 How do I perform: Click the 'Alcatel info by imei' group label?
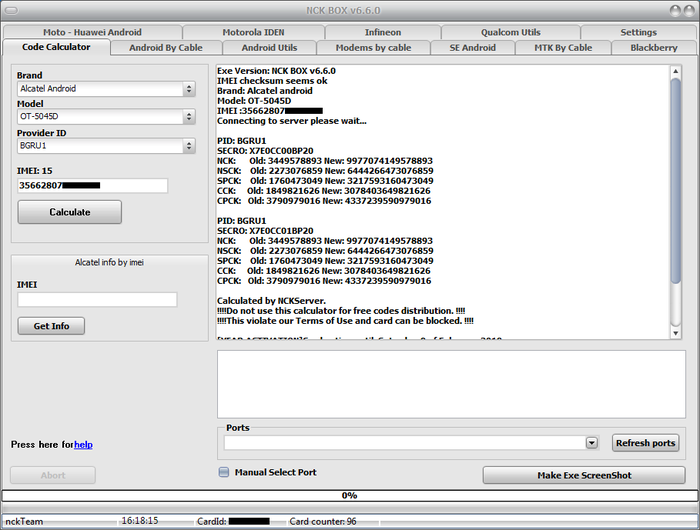(x=109, y=263)
